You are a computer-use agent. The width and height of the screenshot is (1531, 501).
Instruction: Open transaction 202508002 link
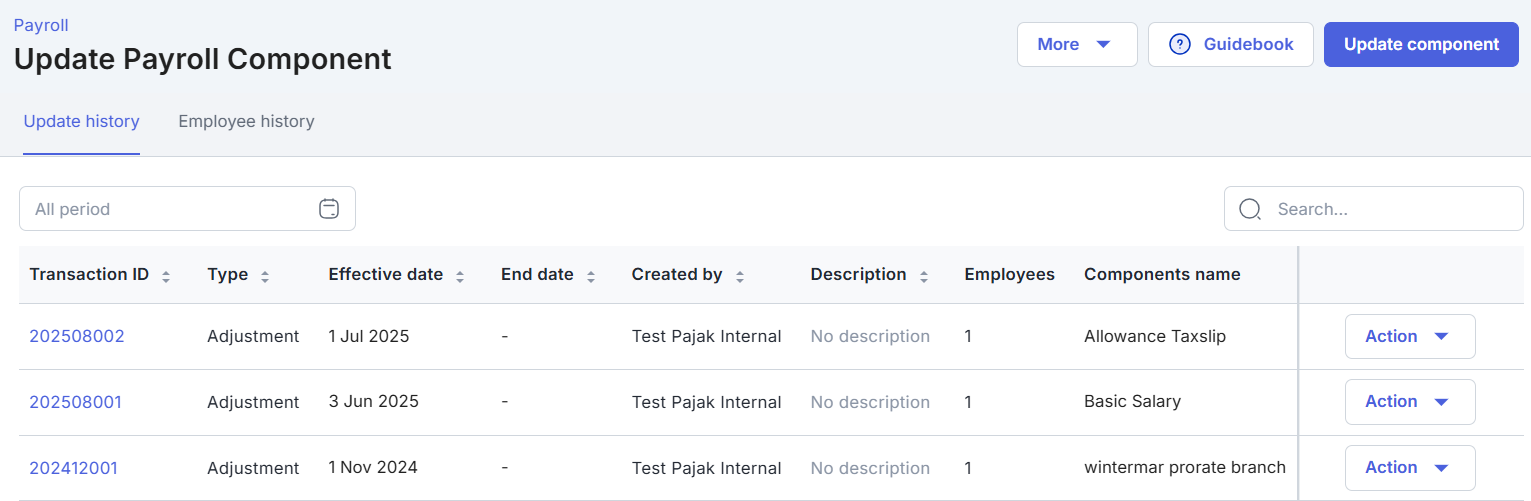click(x=77, y=337)
